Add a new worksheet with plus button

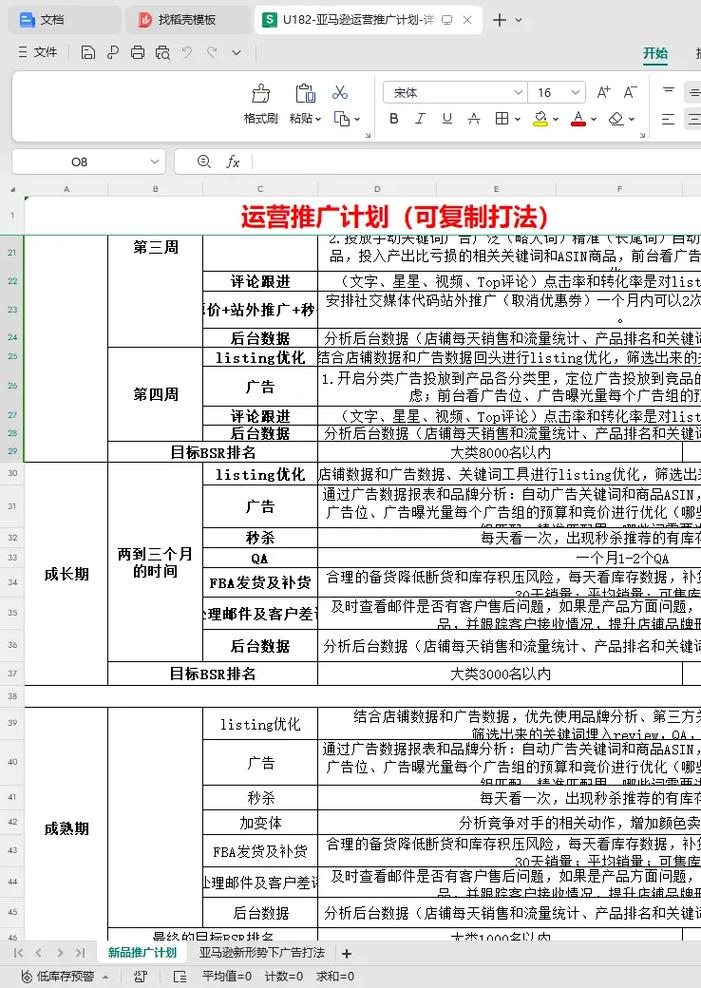[x=346, y=953]
